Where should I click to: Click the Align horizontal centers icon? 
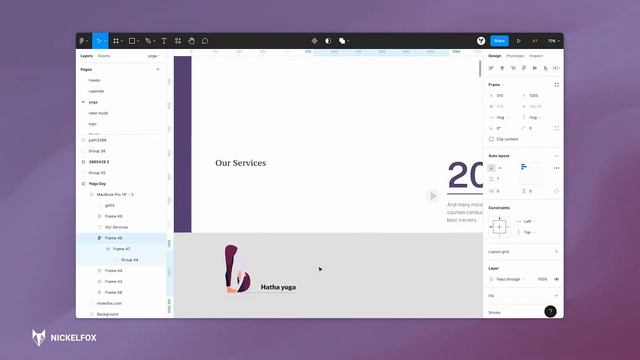click(x=502, y=68)
